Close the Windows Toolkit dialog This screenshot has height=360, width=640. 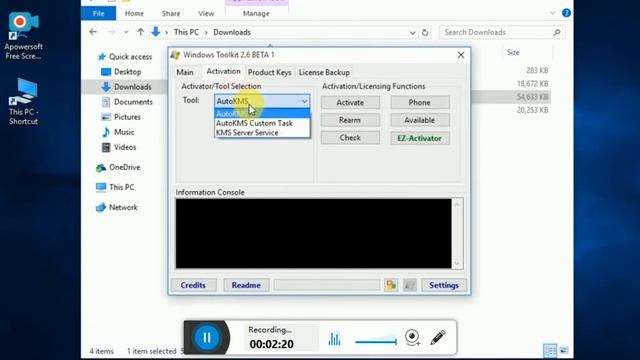pyautogui.click(x=461, y=55)
